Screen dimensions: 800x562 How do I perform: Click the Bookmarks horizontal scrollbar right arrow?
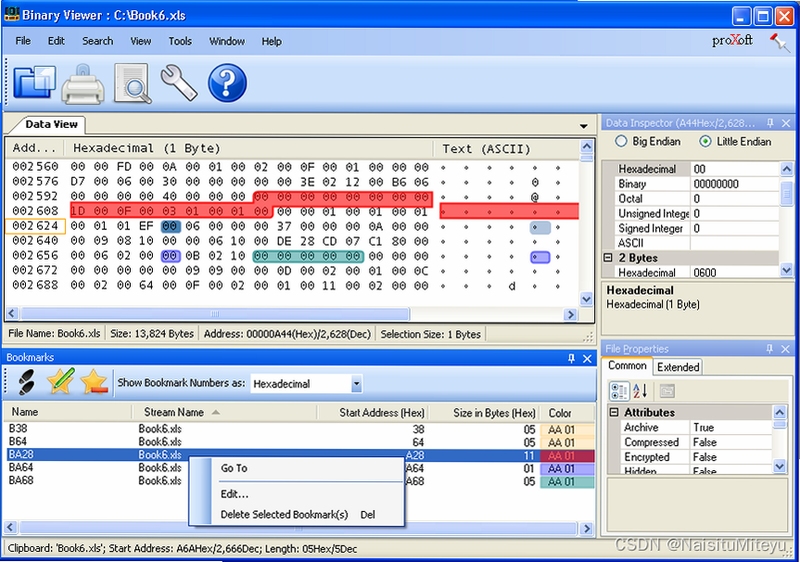(587, 528)
